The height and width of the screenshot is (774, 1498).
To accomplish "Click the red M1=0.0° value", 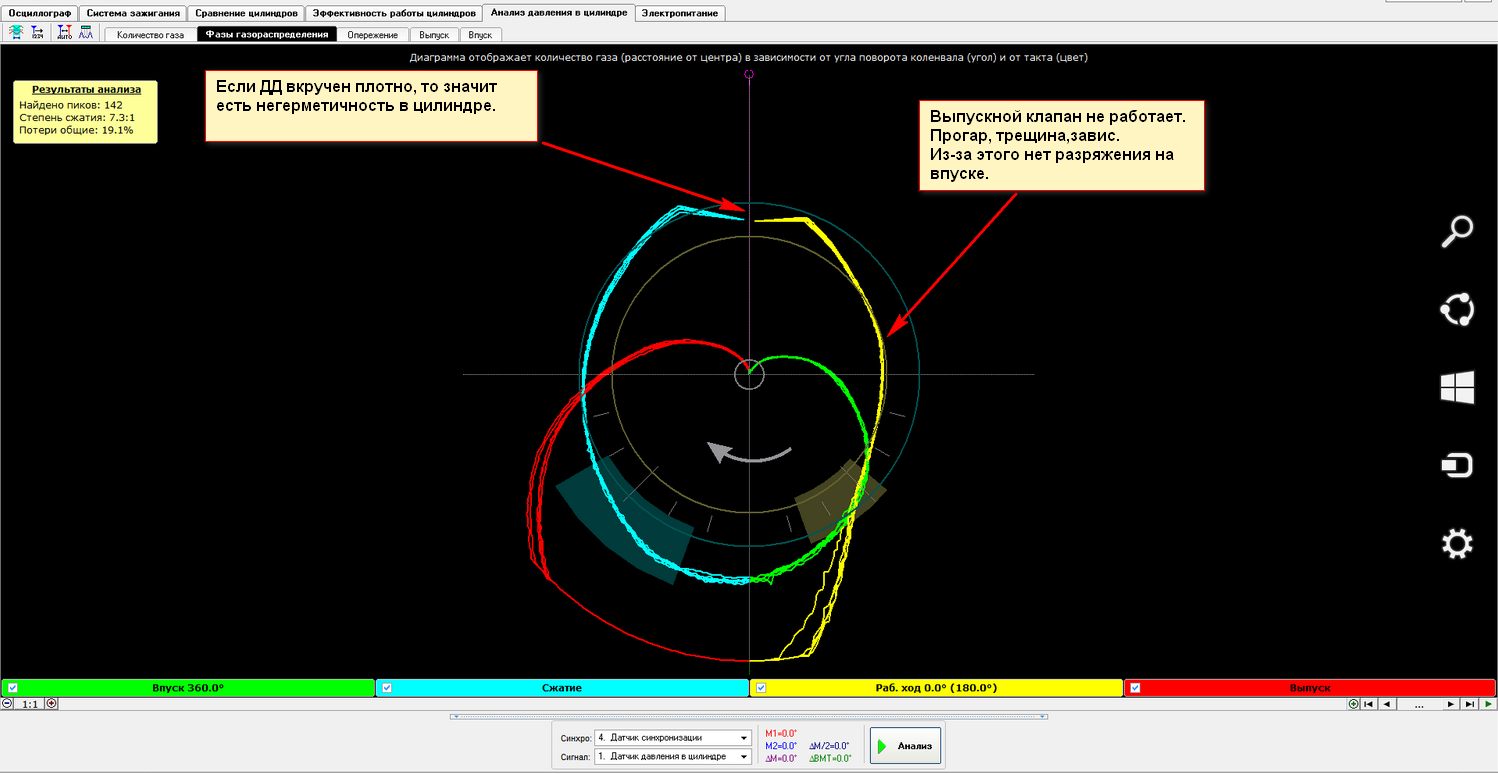I will (x=781, y=733).
